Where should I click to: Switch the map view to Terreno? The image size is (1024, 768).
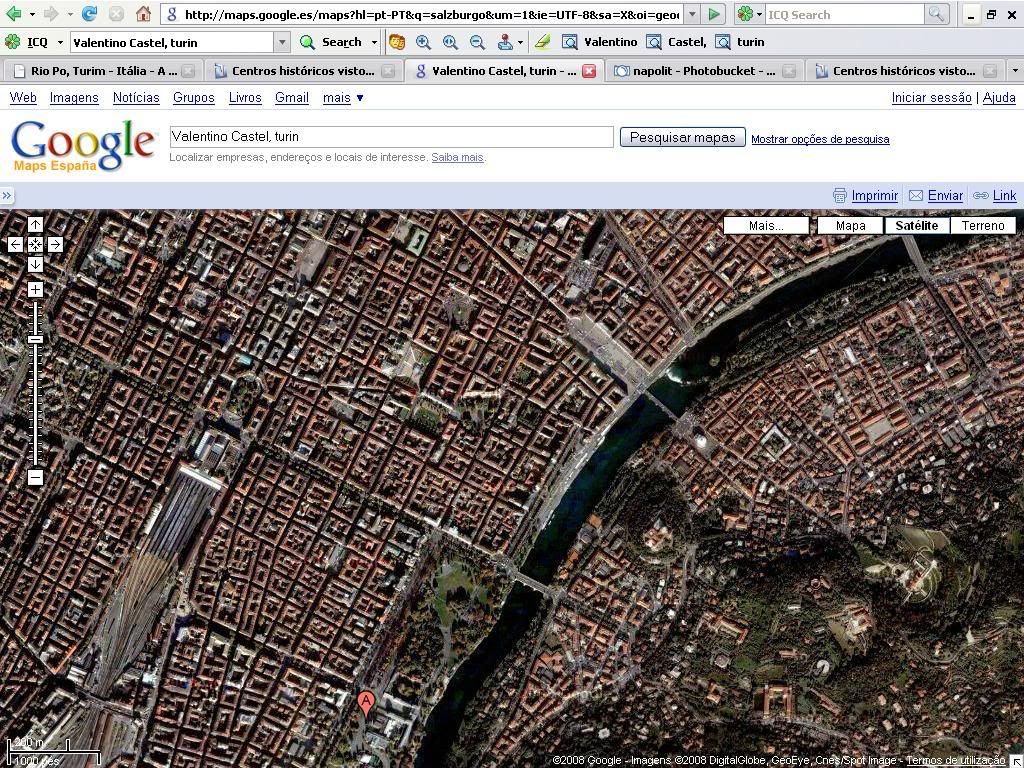point(982,225)
